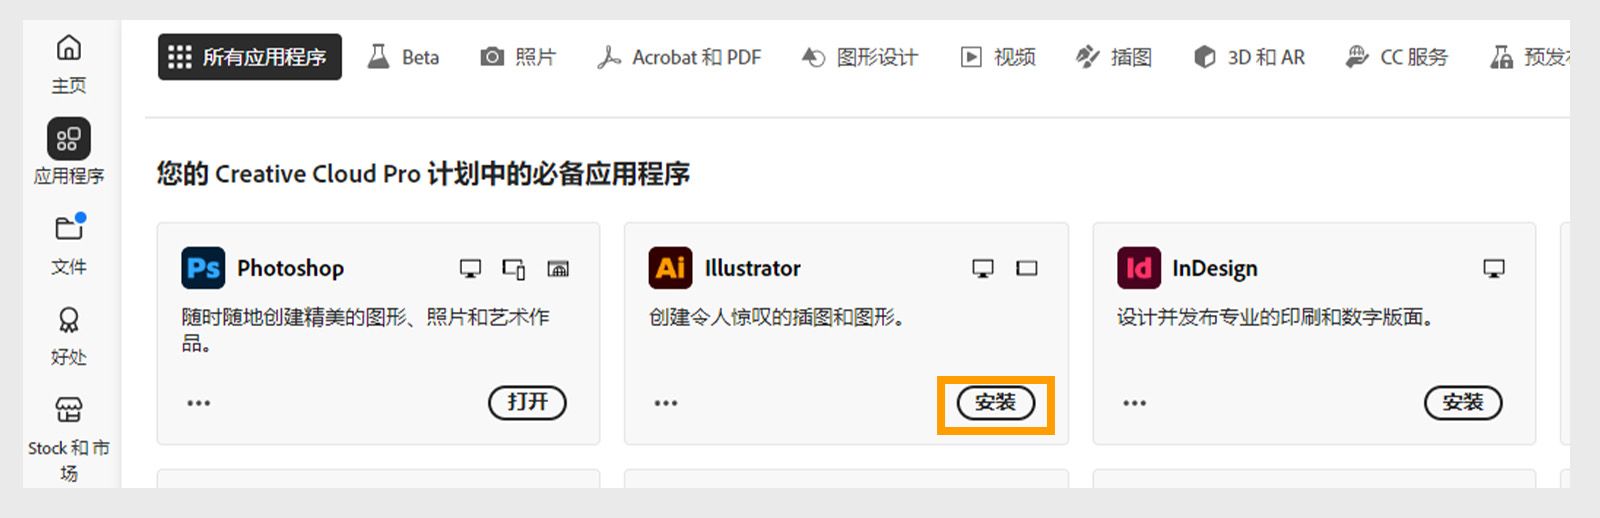Select the 所有应用程序 tab
1600x518 pixels.
(250, 57)
